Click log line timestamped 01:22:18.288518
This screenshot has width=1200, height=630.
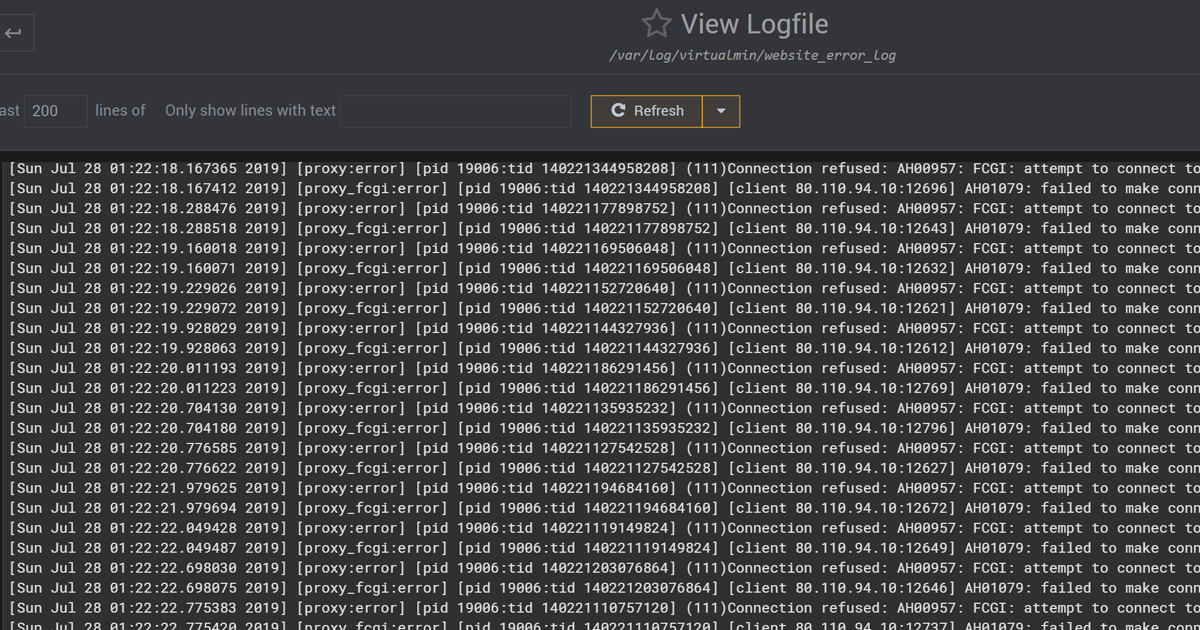point(604,228)
